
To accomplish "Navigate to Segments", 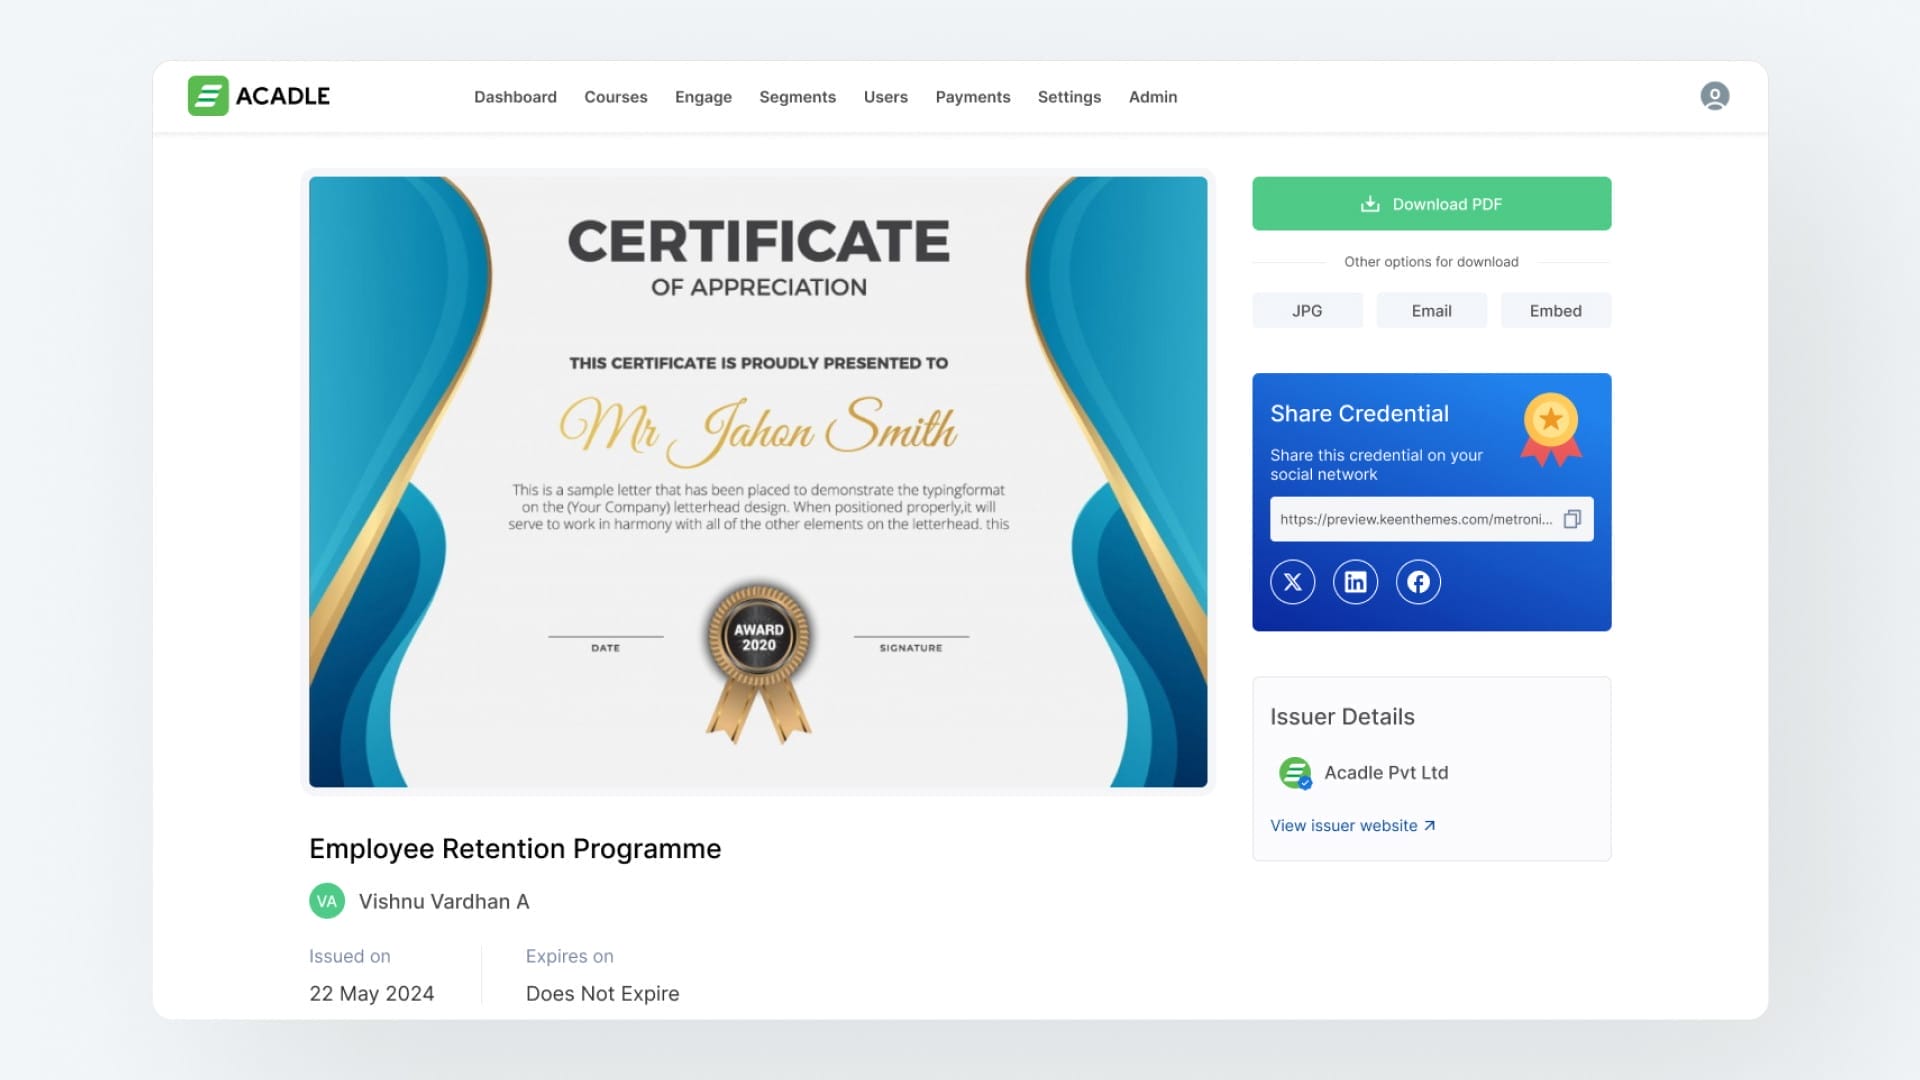I will (797, 97).
